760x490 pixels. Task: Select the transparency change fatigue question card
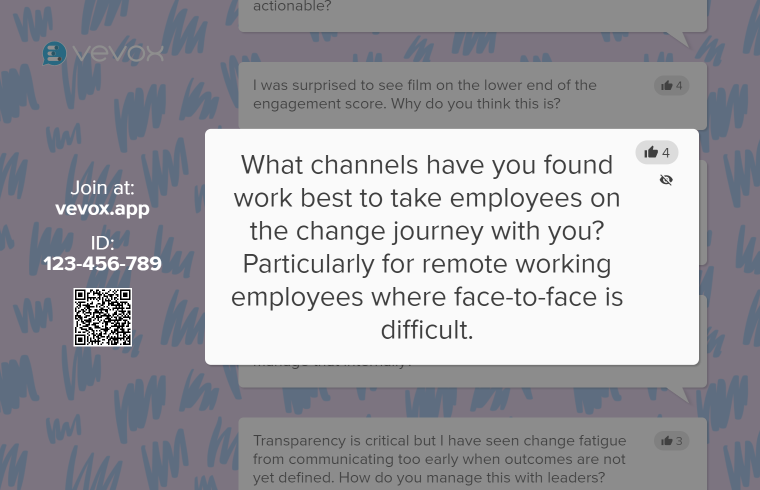point(440,458)
